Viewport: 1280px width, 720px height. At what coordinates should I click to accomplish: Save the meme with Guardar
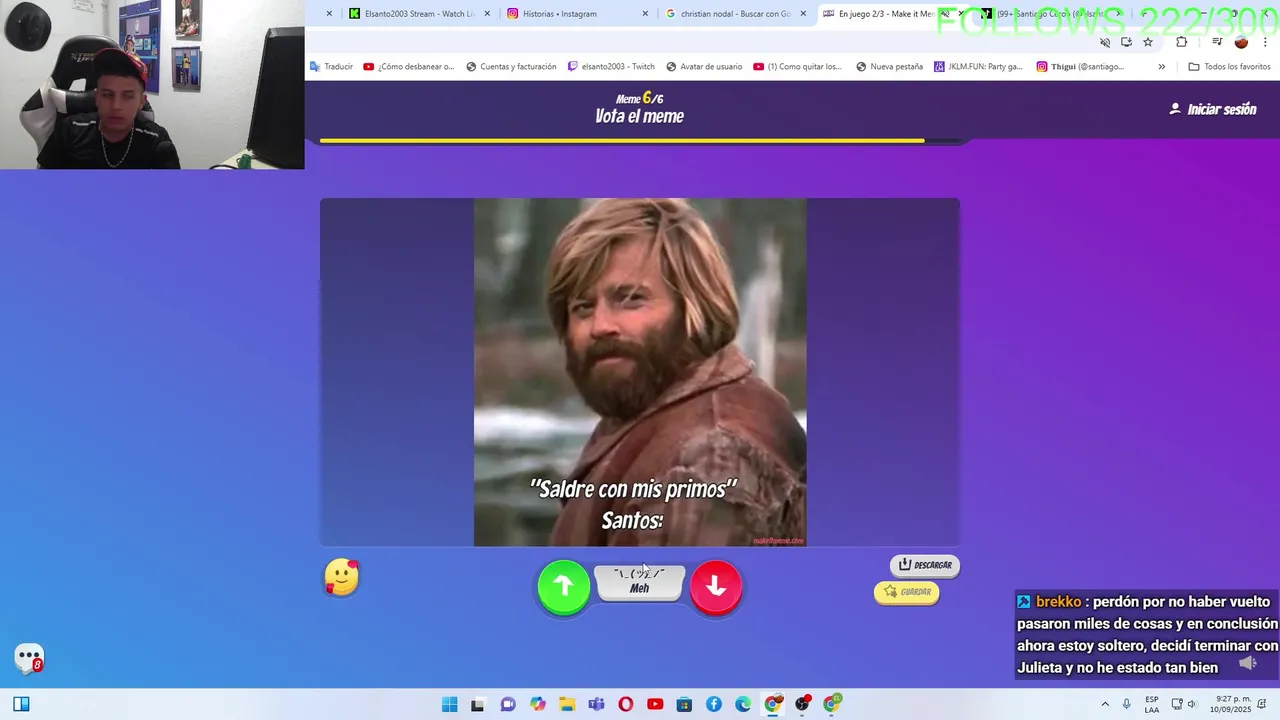click(907, 592)
